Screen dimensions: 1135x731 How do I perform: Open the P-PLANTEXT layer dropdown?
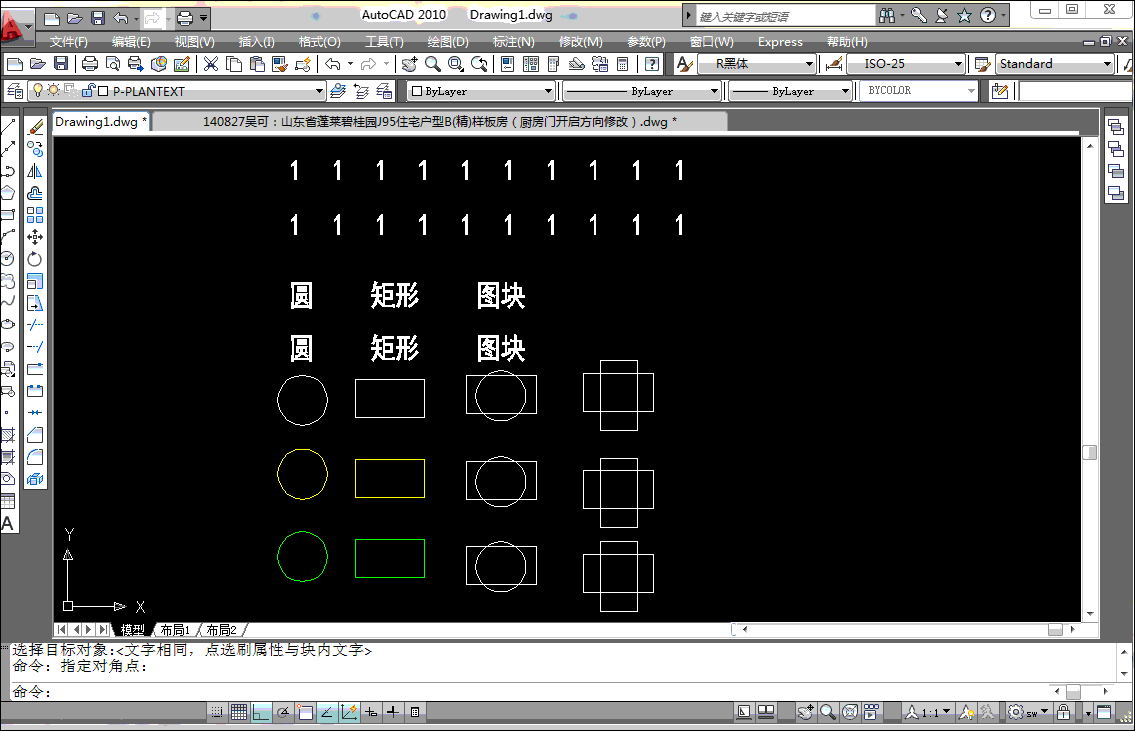pyautogui.click(x=319, y=91)
